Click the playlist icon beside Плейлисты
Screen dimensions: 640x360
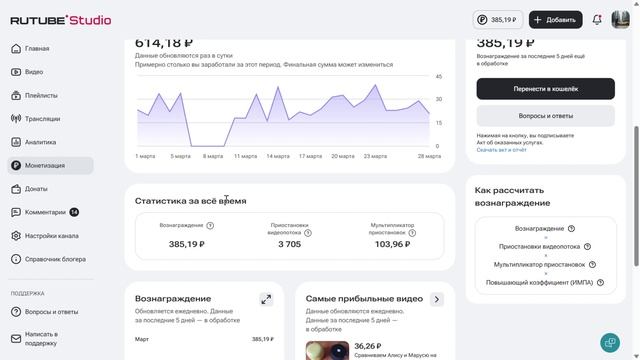tap(16, 96)
